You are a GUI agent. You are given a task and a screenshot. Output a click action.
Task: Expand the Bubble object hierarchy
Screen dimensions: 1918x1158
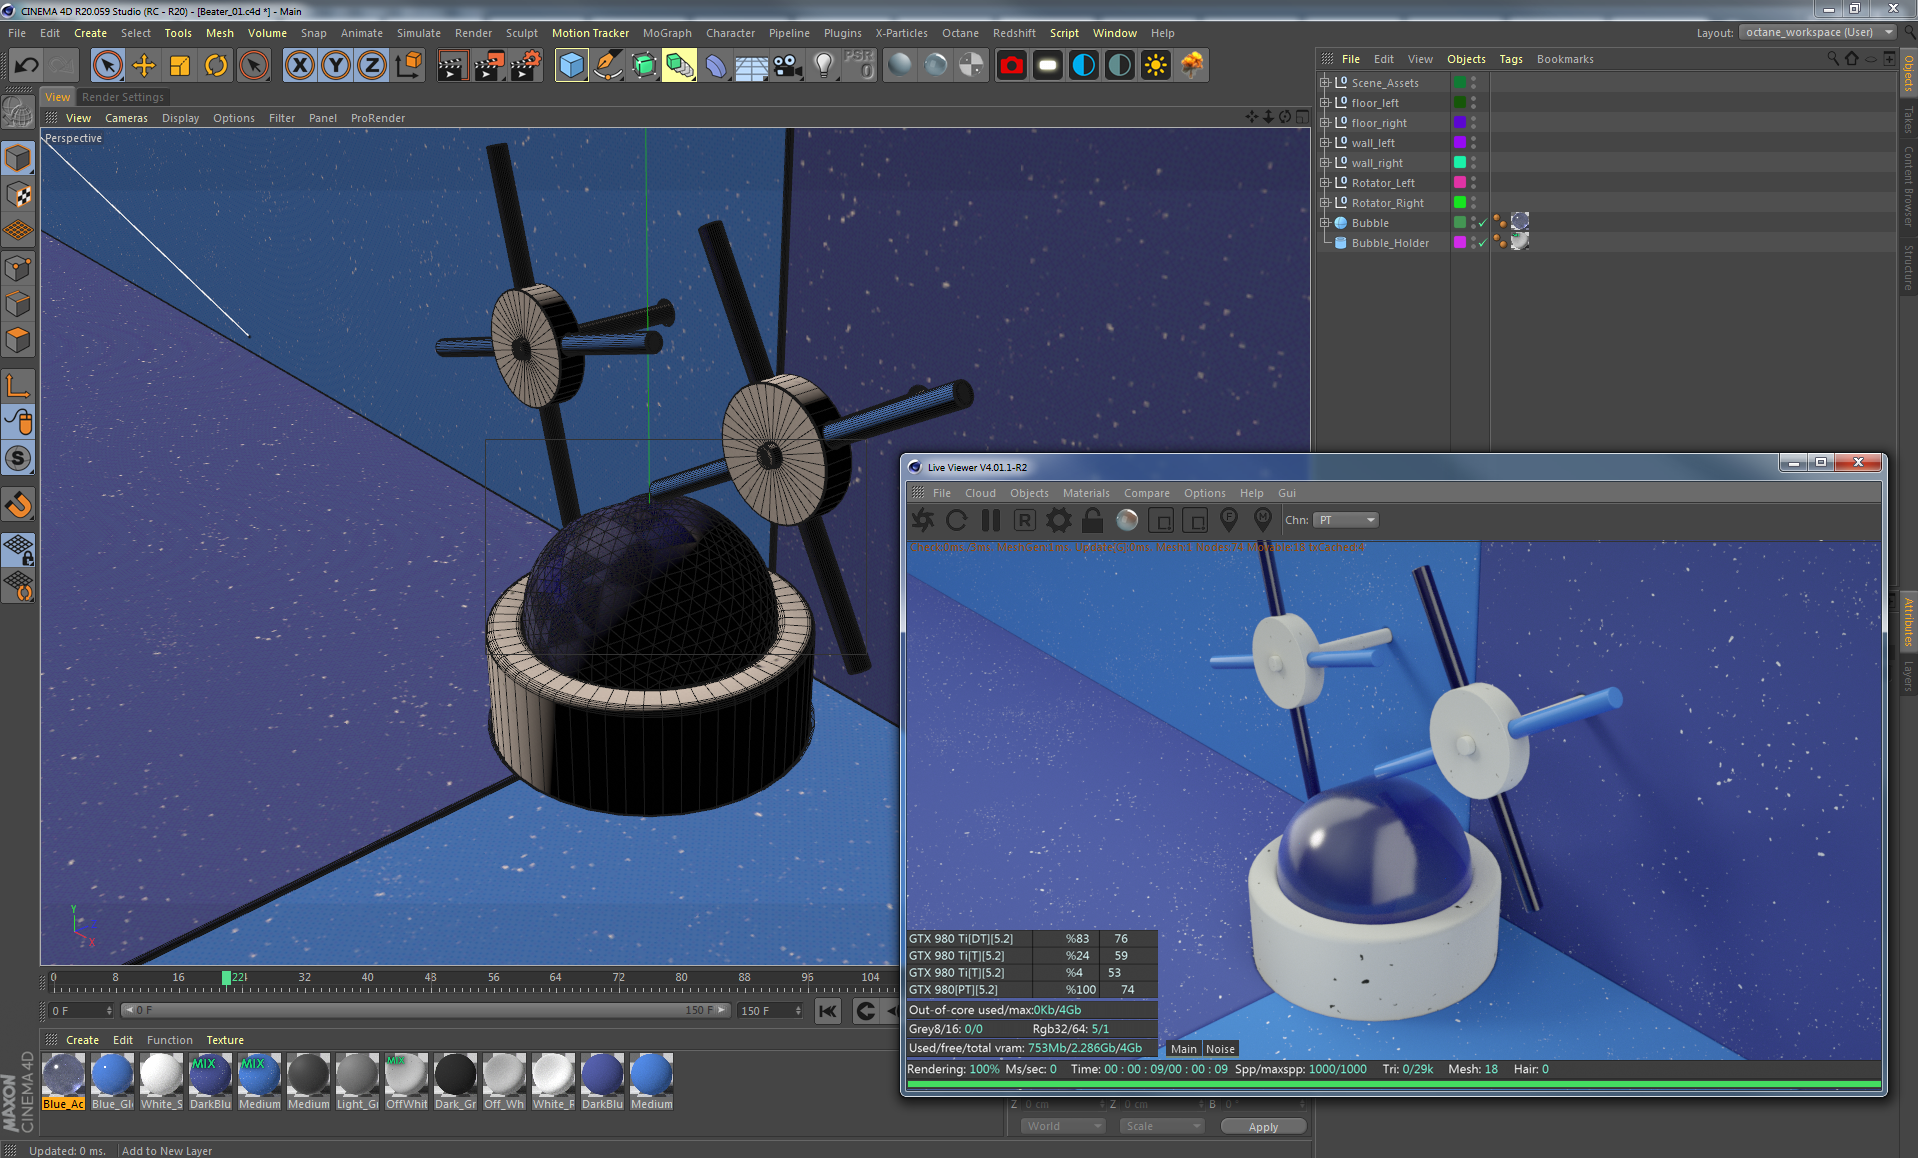pos(1325,222)
